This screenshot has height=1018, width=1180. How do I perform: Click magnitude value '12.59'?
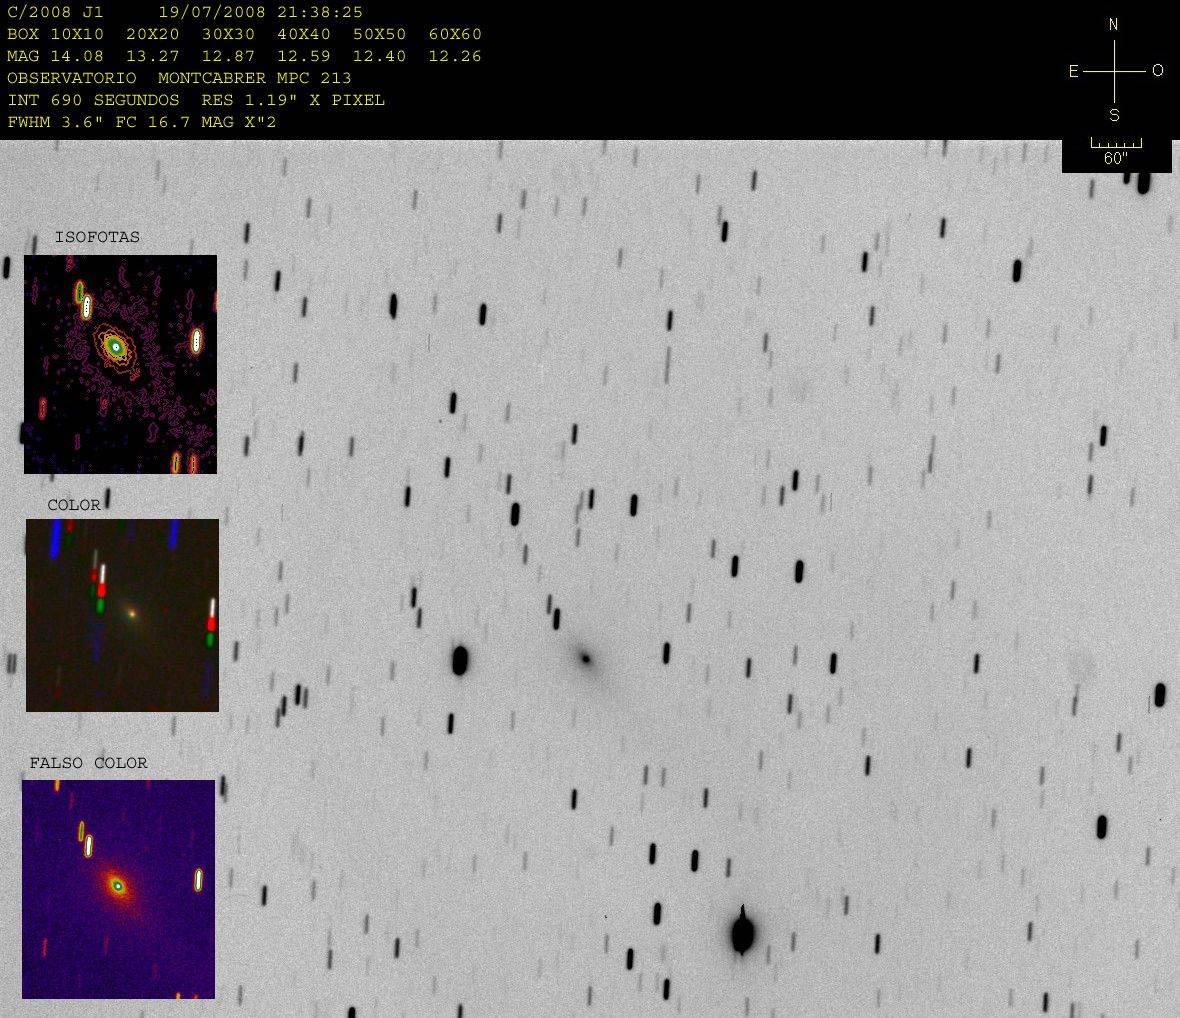coord(304,56)
